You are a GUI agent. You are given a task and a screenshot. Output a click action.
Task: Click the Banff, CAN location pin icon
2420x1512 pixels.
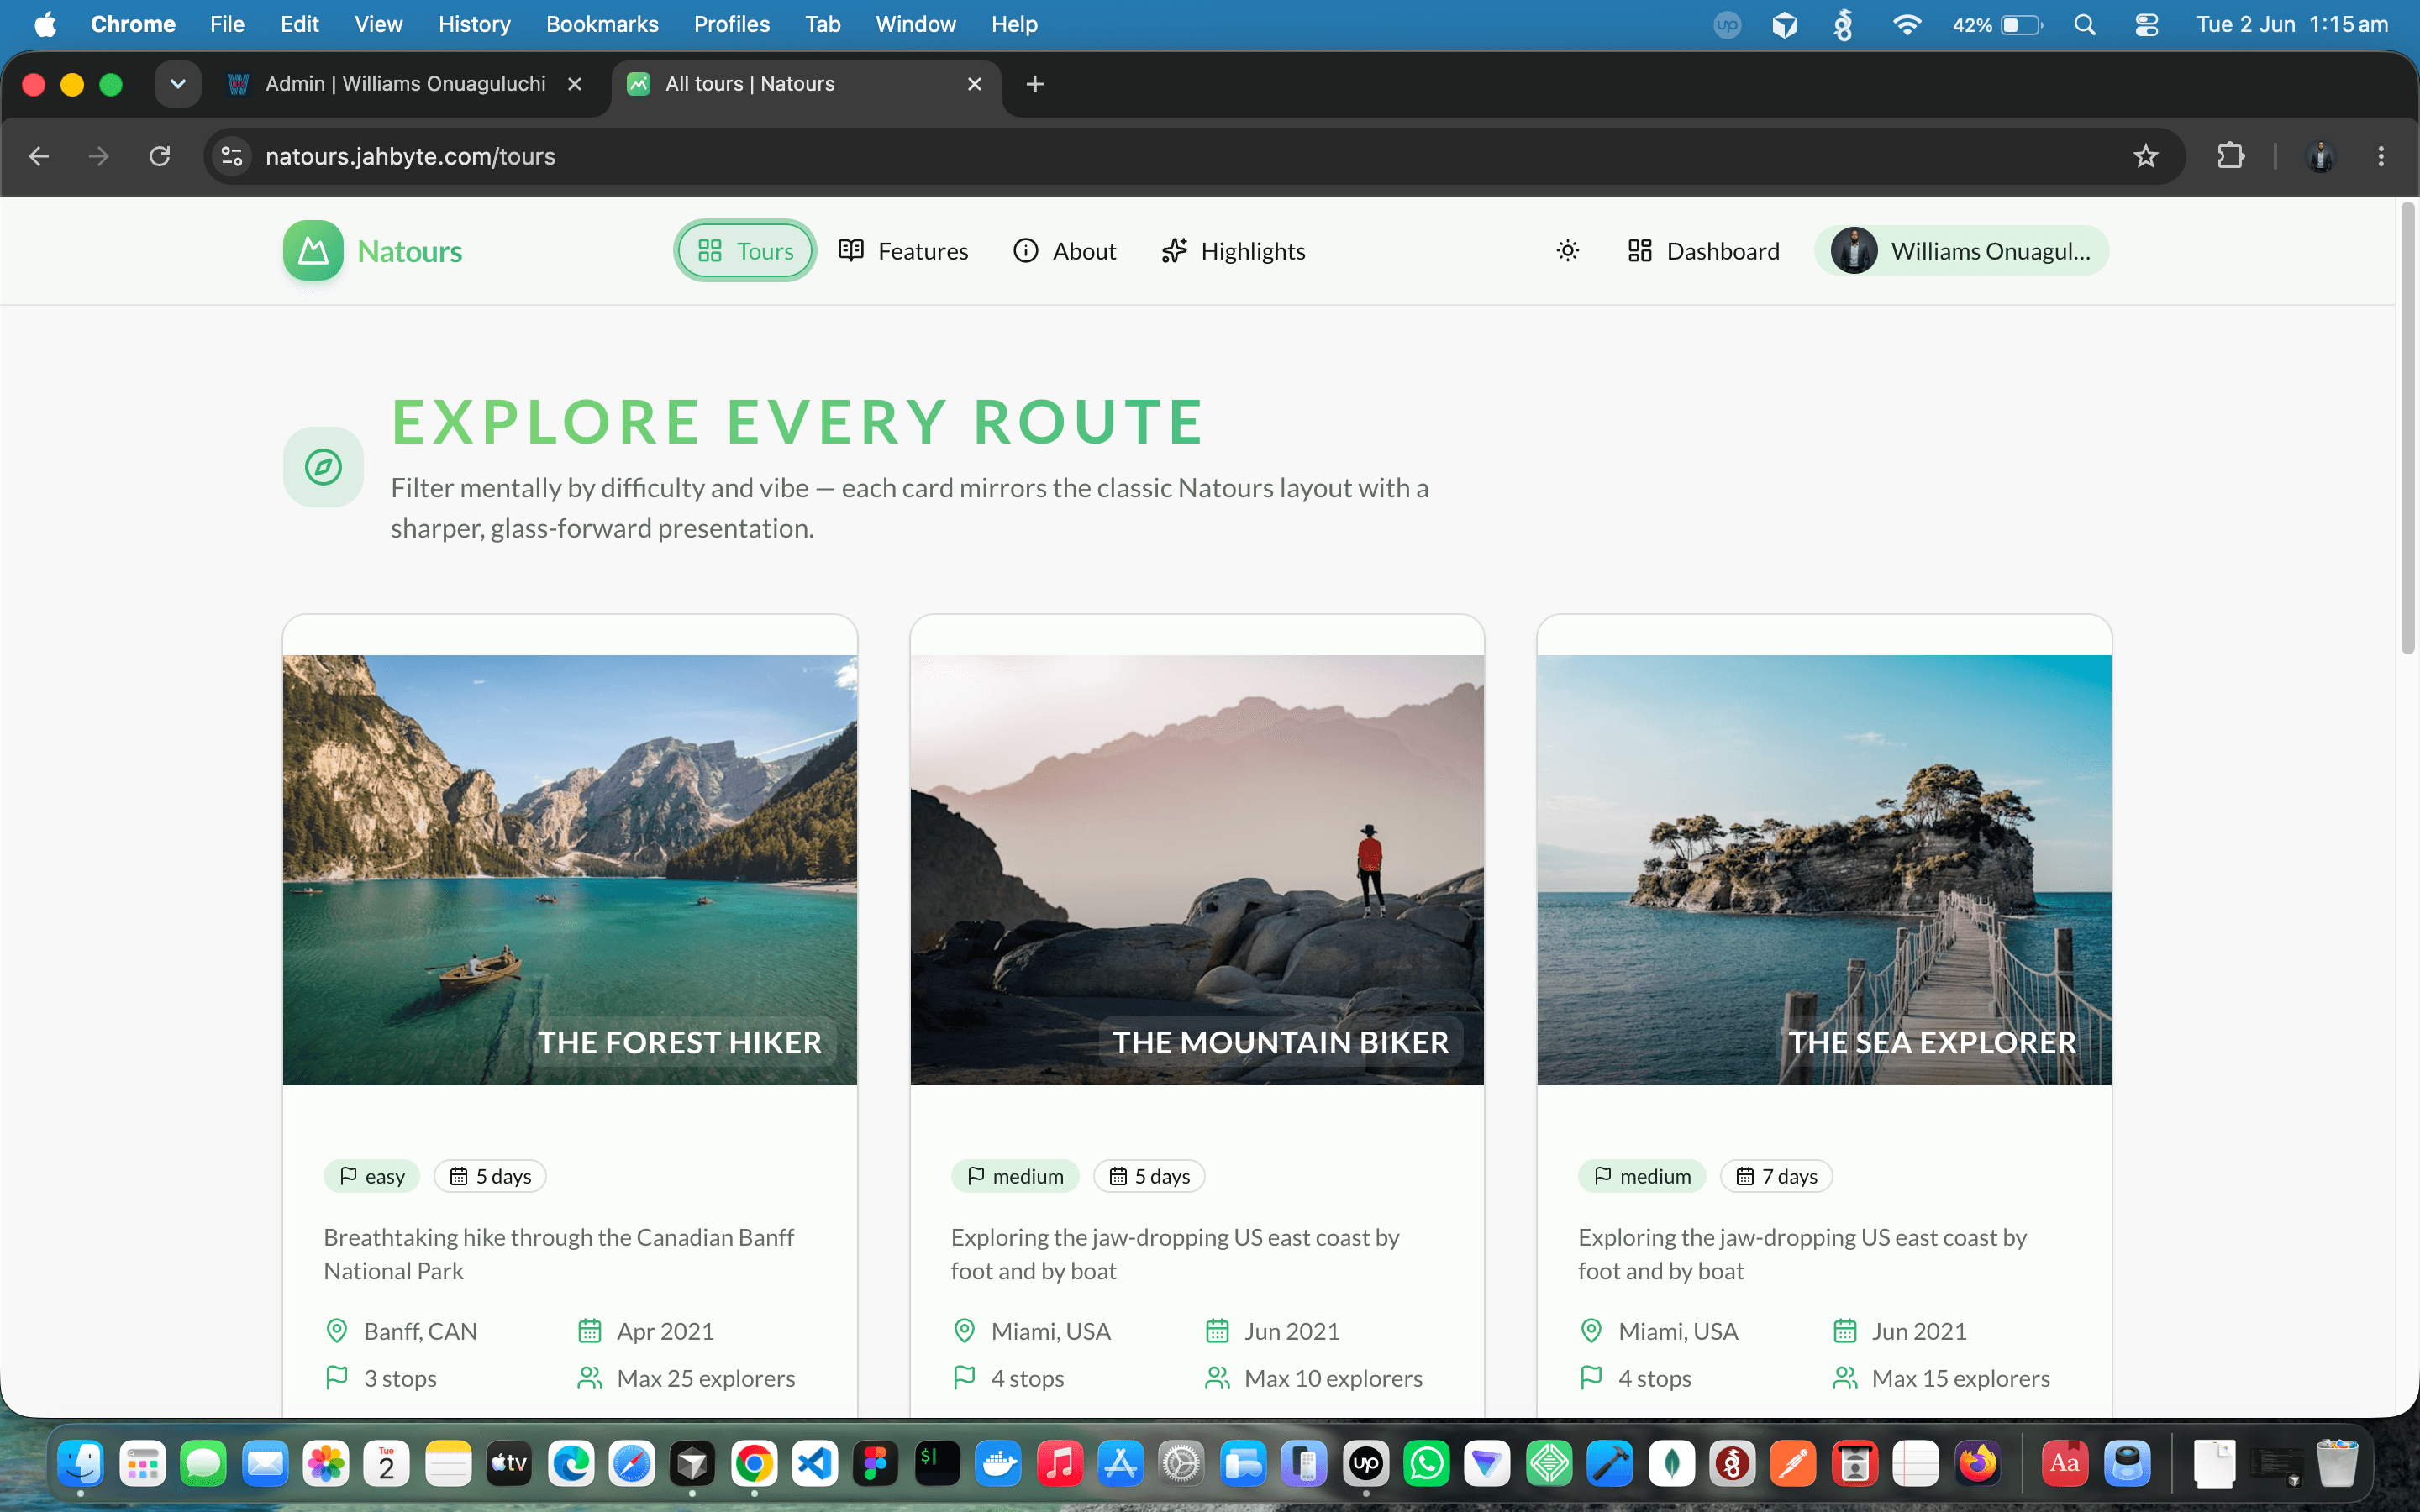pyautogui.click(x=337, y=1331)
